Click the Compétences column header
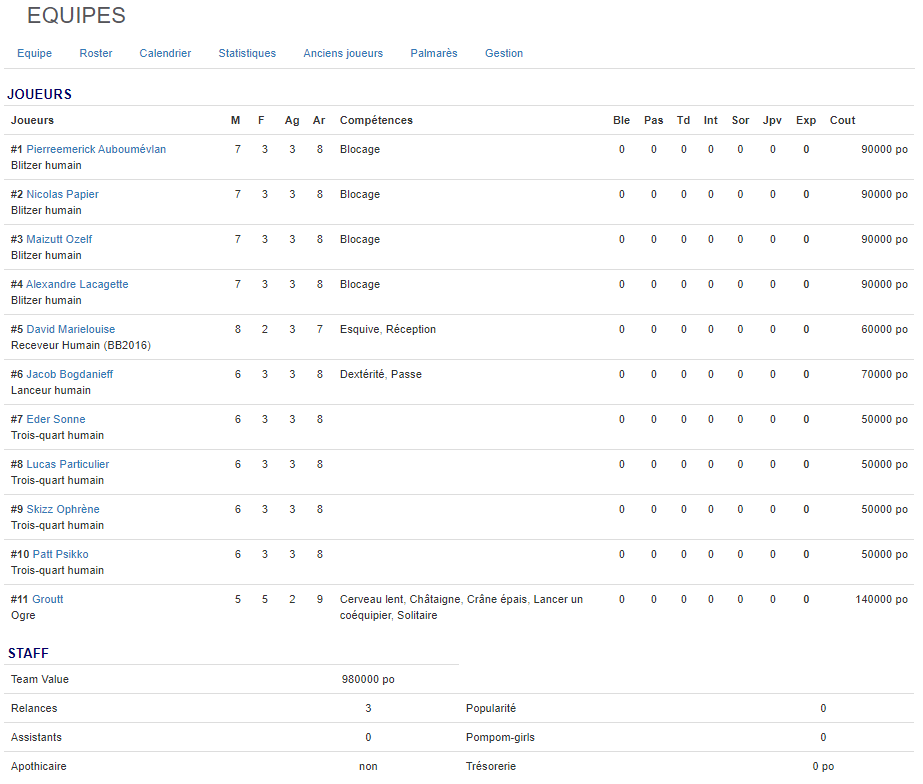923x784 pixels. (x=376, y=120)
